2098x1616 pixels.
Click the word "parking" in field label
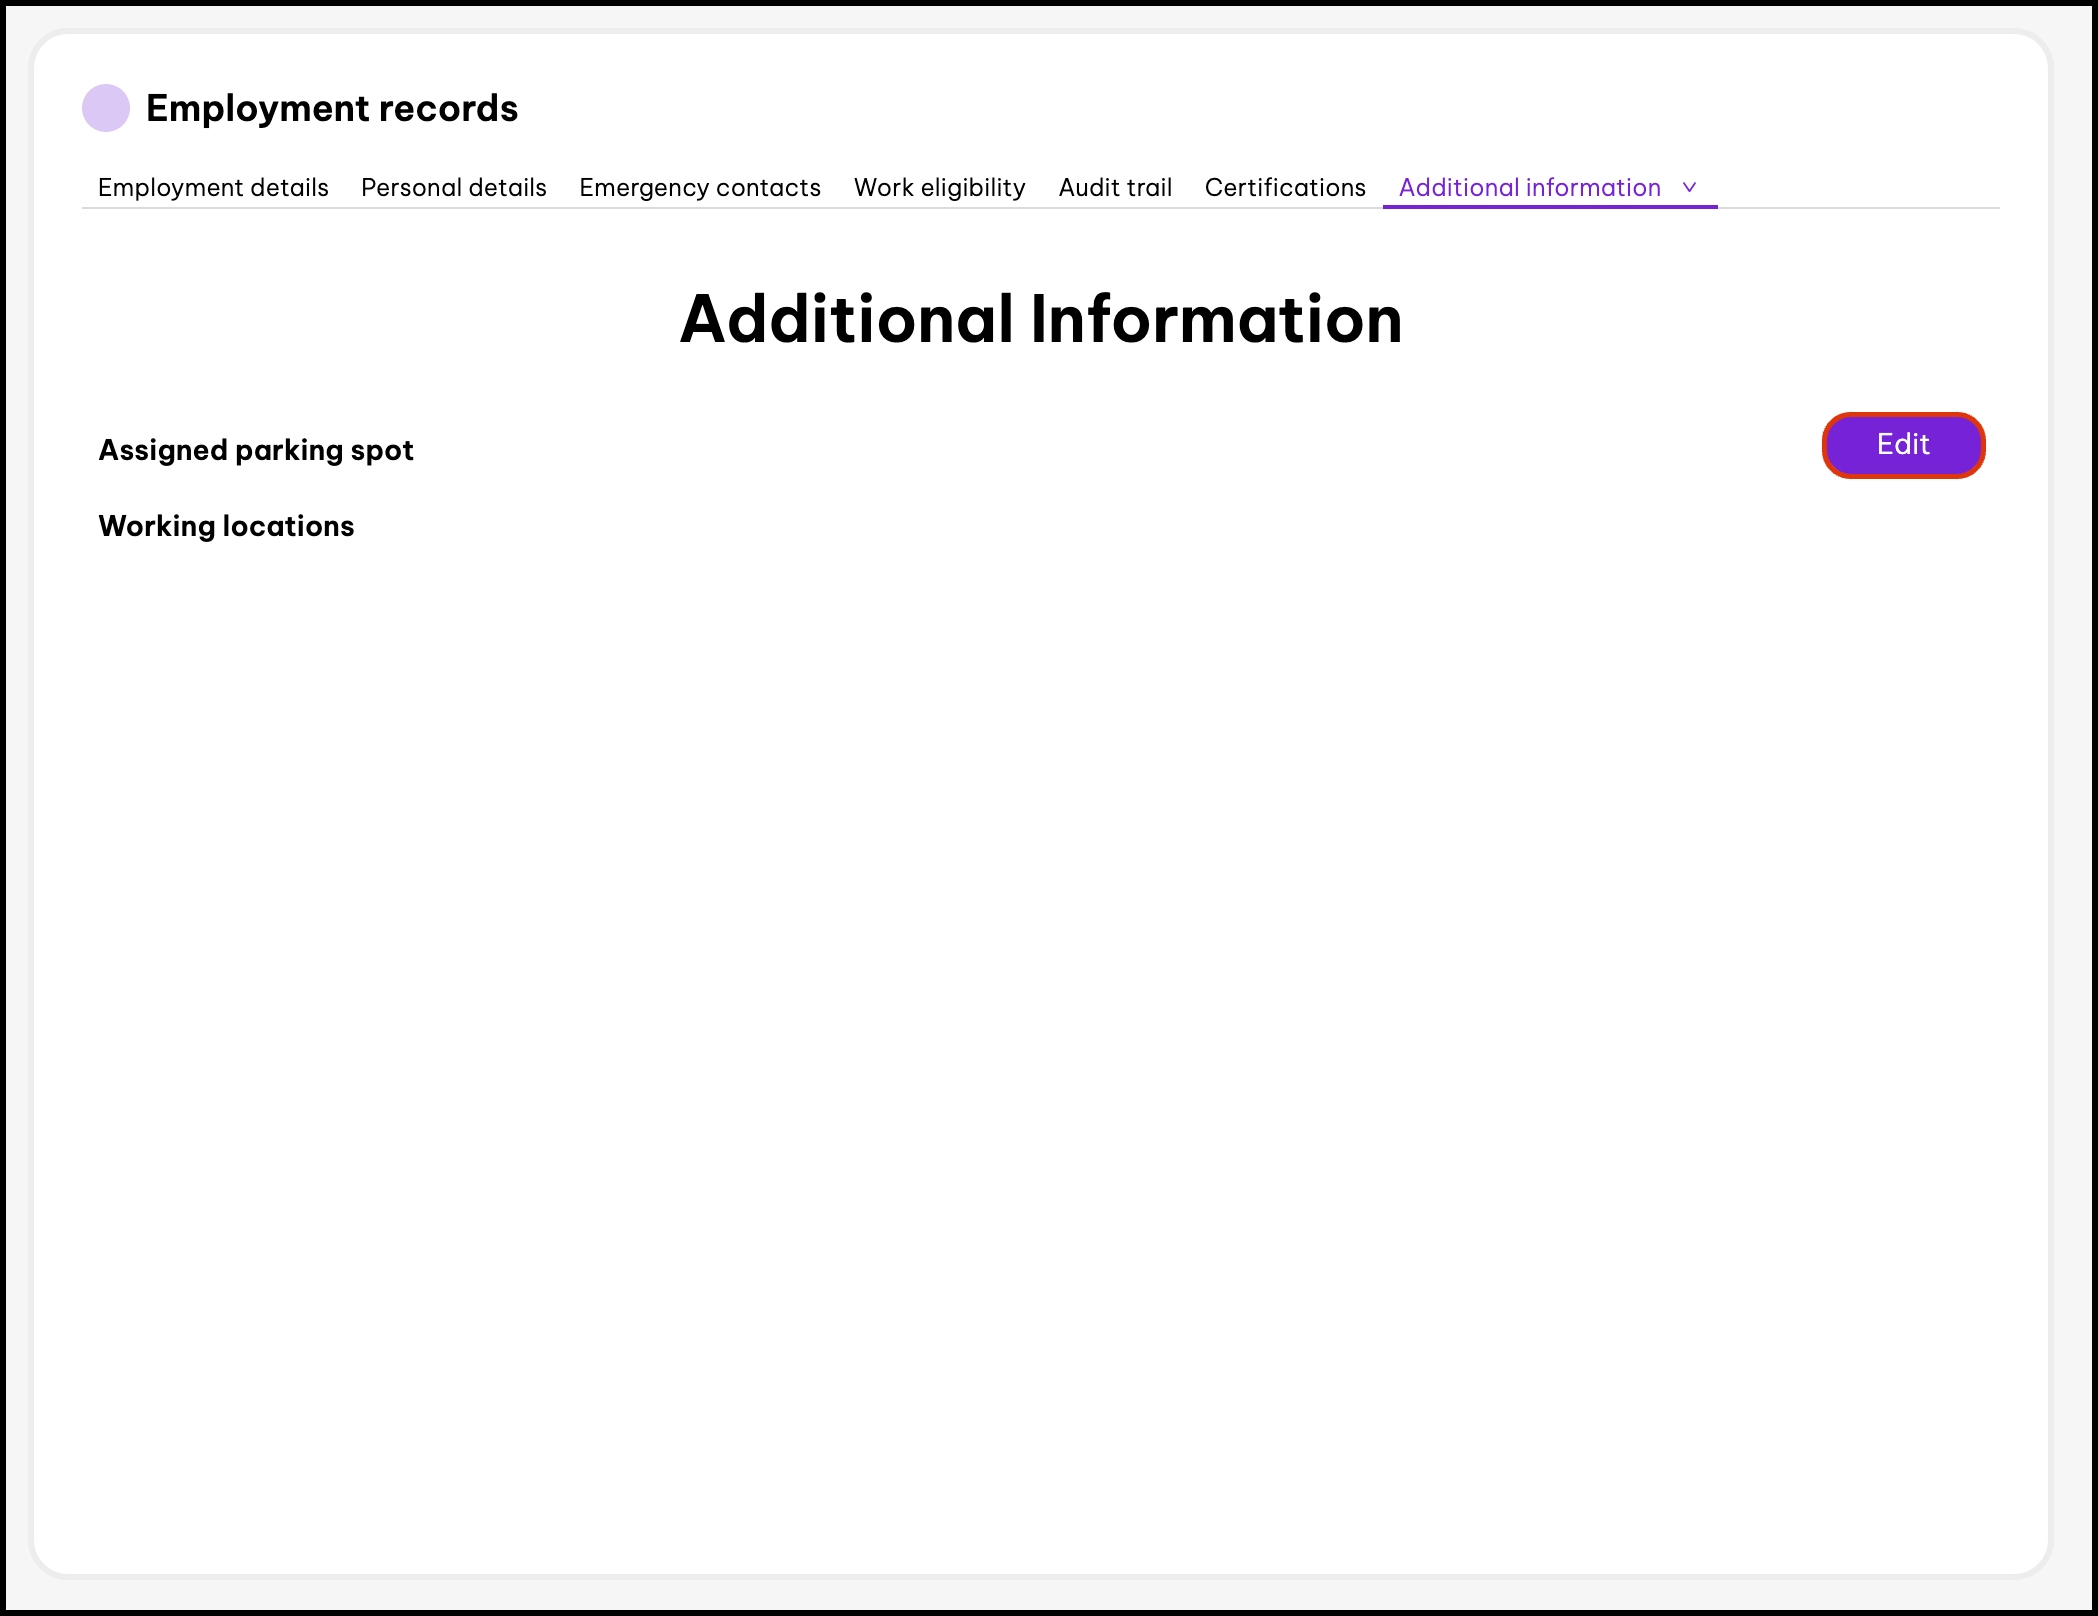[x=289, y=450]
